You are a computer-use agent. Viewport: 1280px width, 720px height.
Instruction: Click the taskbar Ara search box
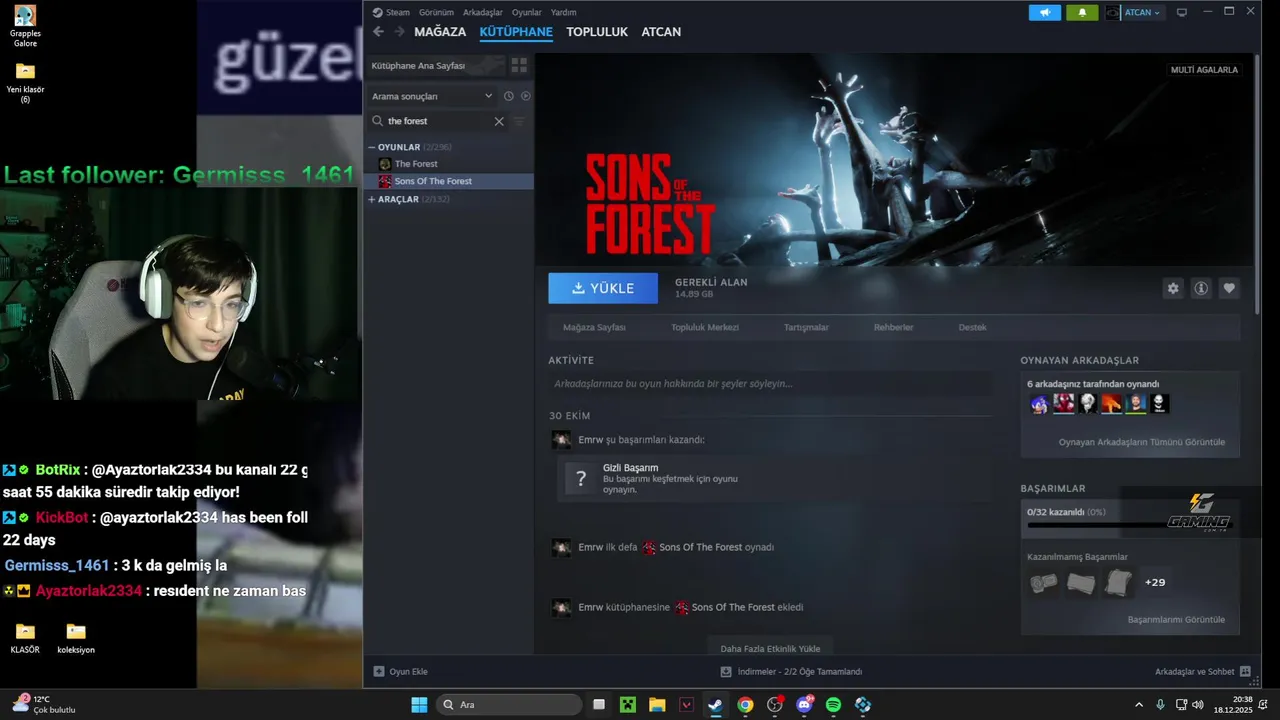pos(510,705)
